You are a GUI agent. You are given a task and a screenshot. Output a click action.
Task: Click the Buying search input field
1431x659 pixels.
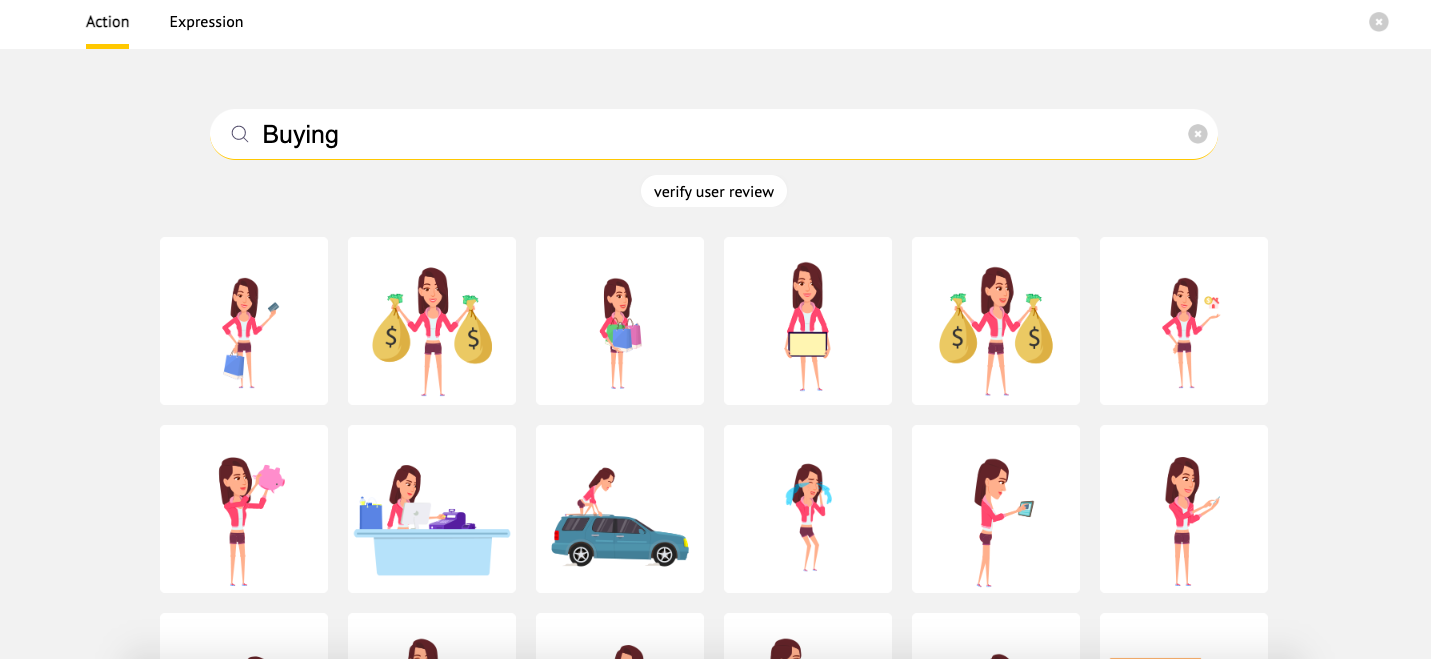700,134
